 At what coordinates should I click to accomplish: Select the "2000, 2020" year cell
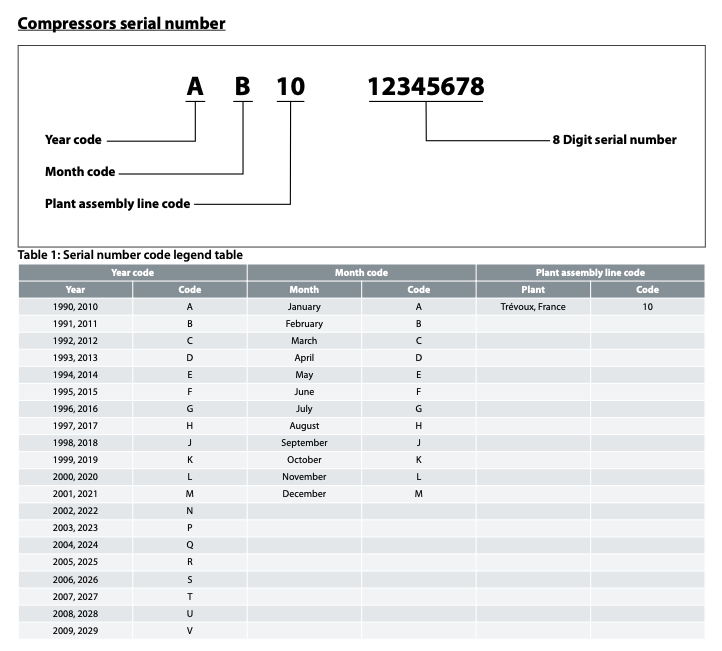(76, 477)
